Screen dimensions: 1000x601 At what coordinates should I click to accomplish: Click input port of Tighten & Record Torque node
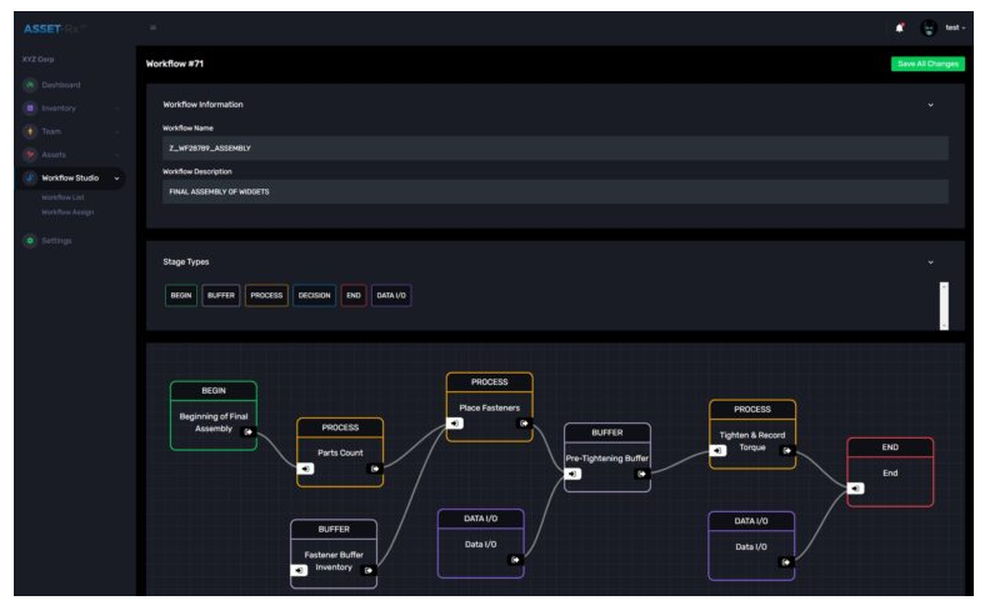click(x=718, y=450)
